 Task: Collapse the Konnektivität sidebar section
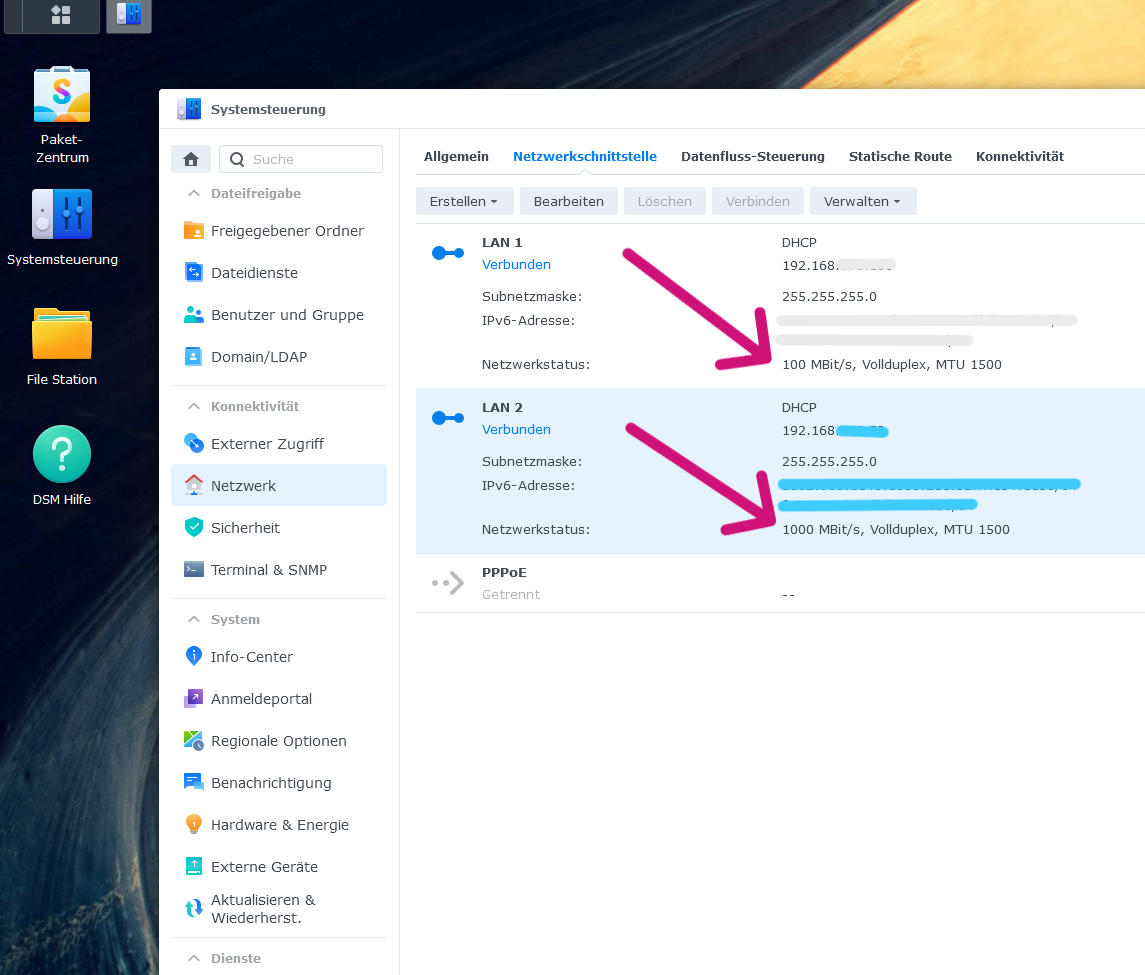click(x=194, y=406)
